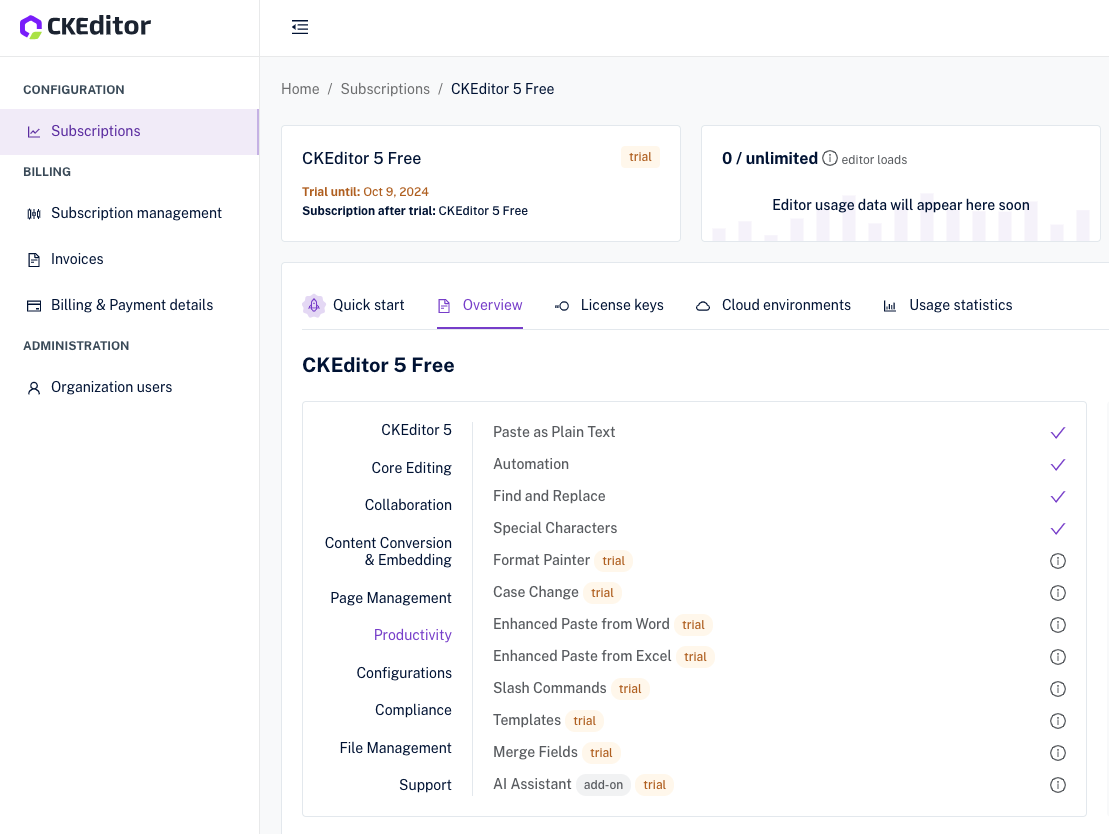Go to the Quick start tab
The image size is (1109, 834).
(x=368, y=305)
